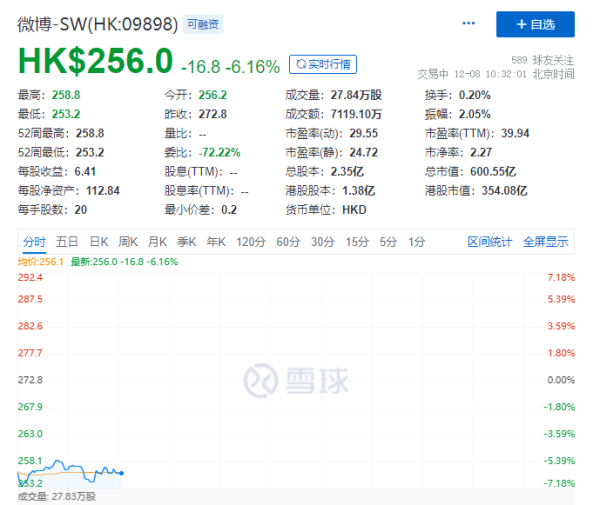Screen dimensions: 600x505
Task: Select the 1分 interval tab
Action: click(416, 242)
